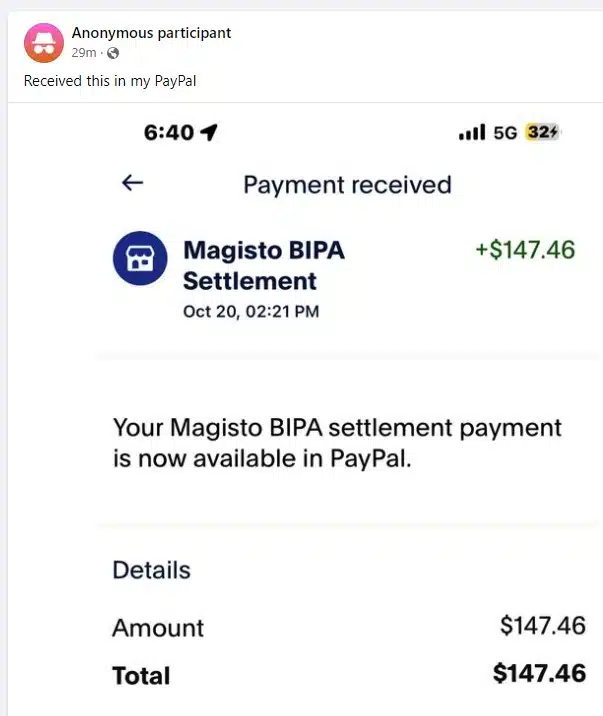Click the 5G network indicator

tap(505, 133)
